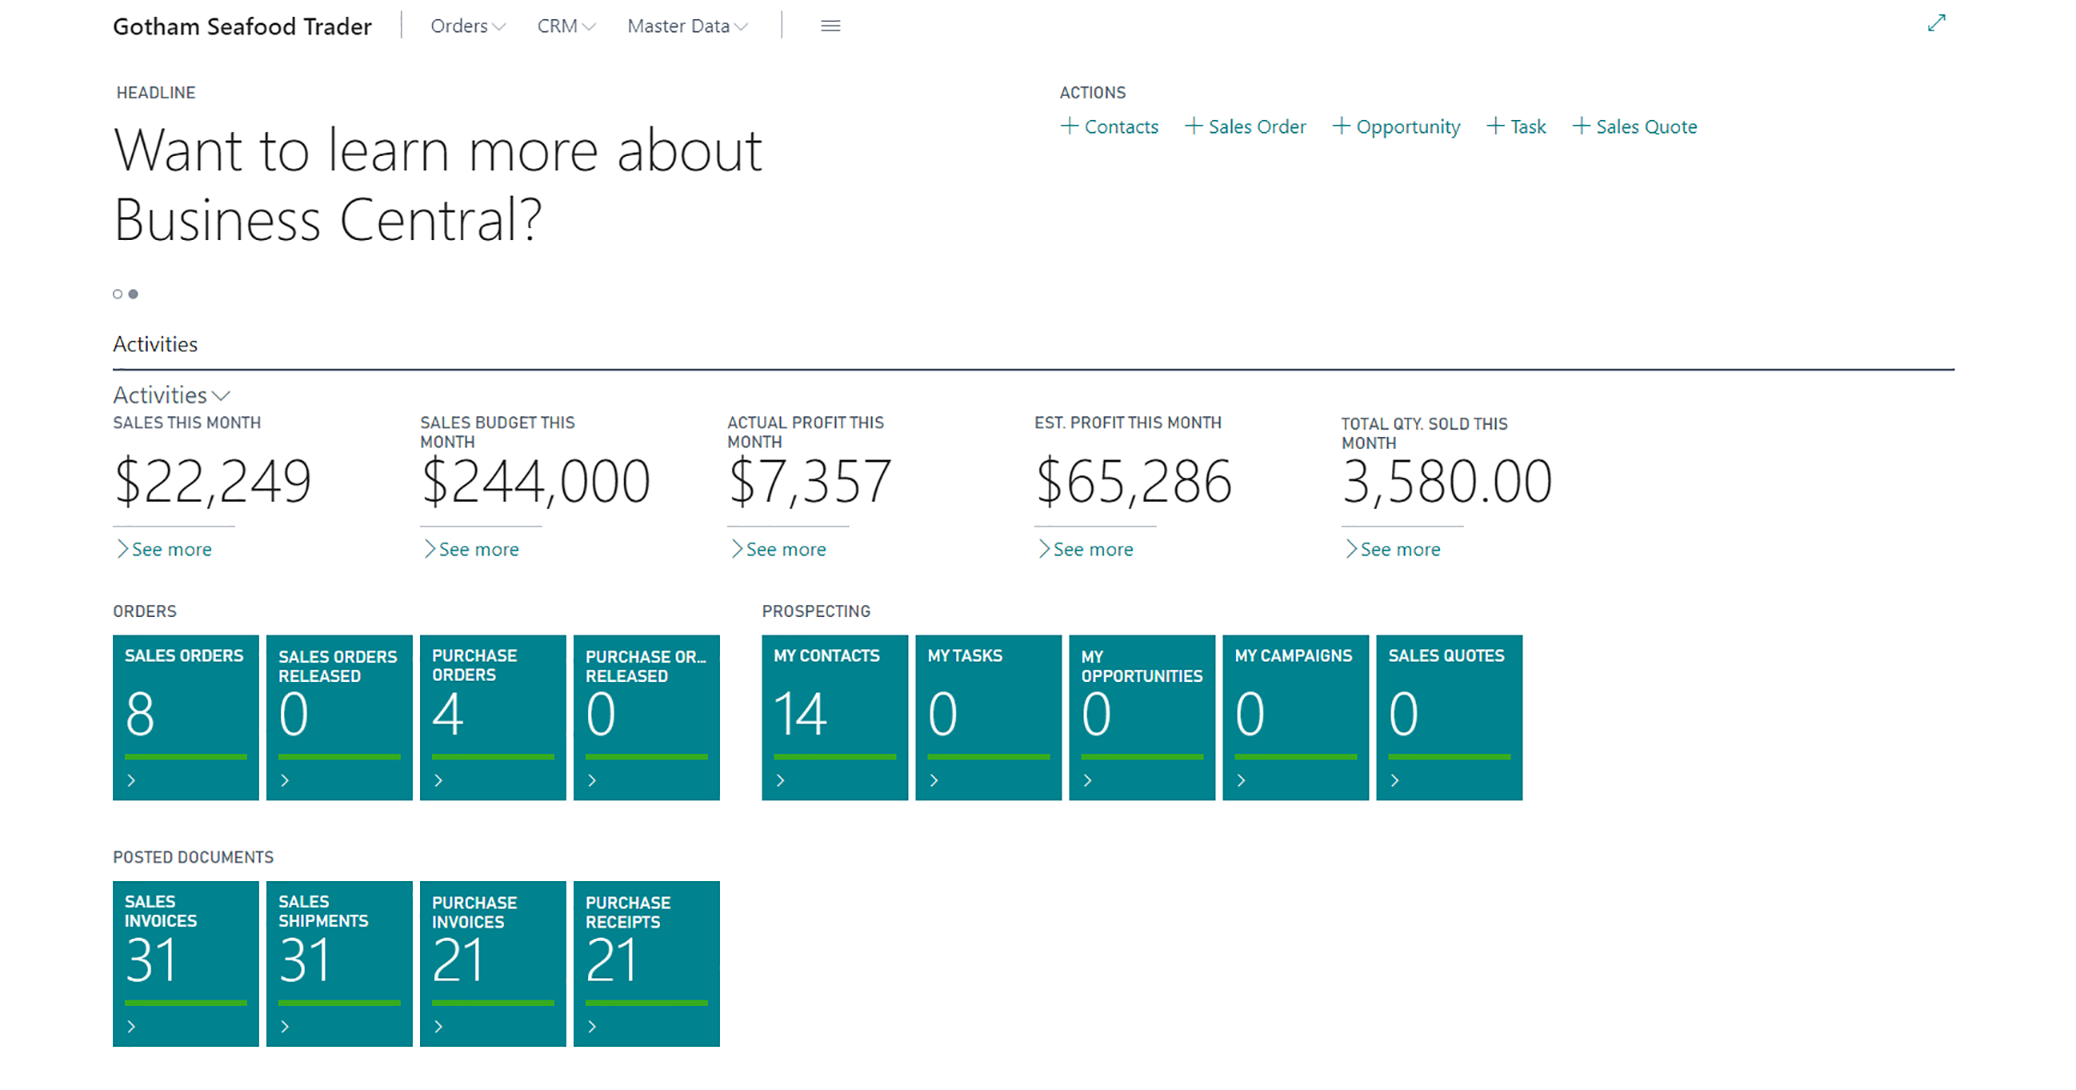Open the Purchase Receipts tile
Screen dimensions: 2076x1090
pyautogui.click(x=646, y=960)
